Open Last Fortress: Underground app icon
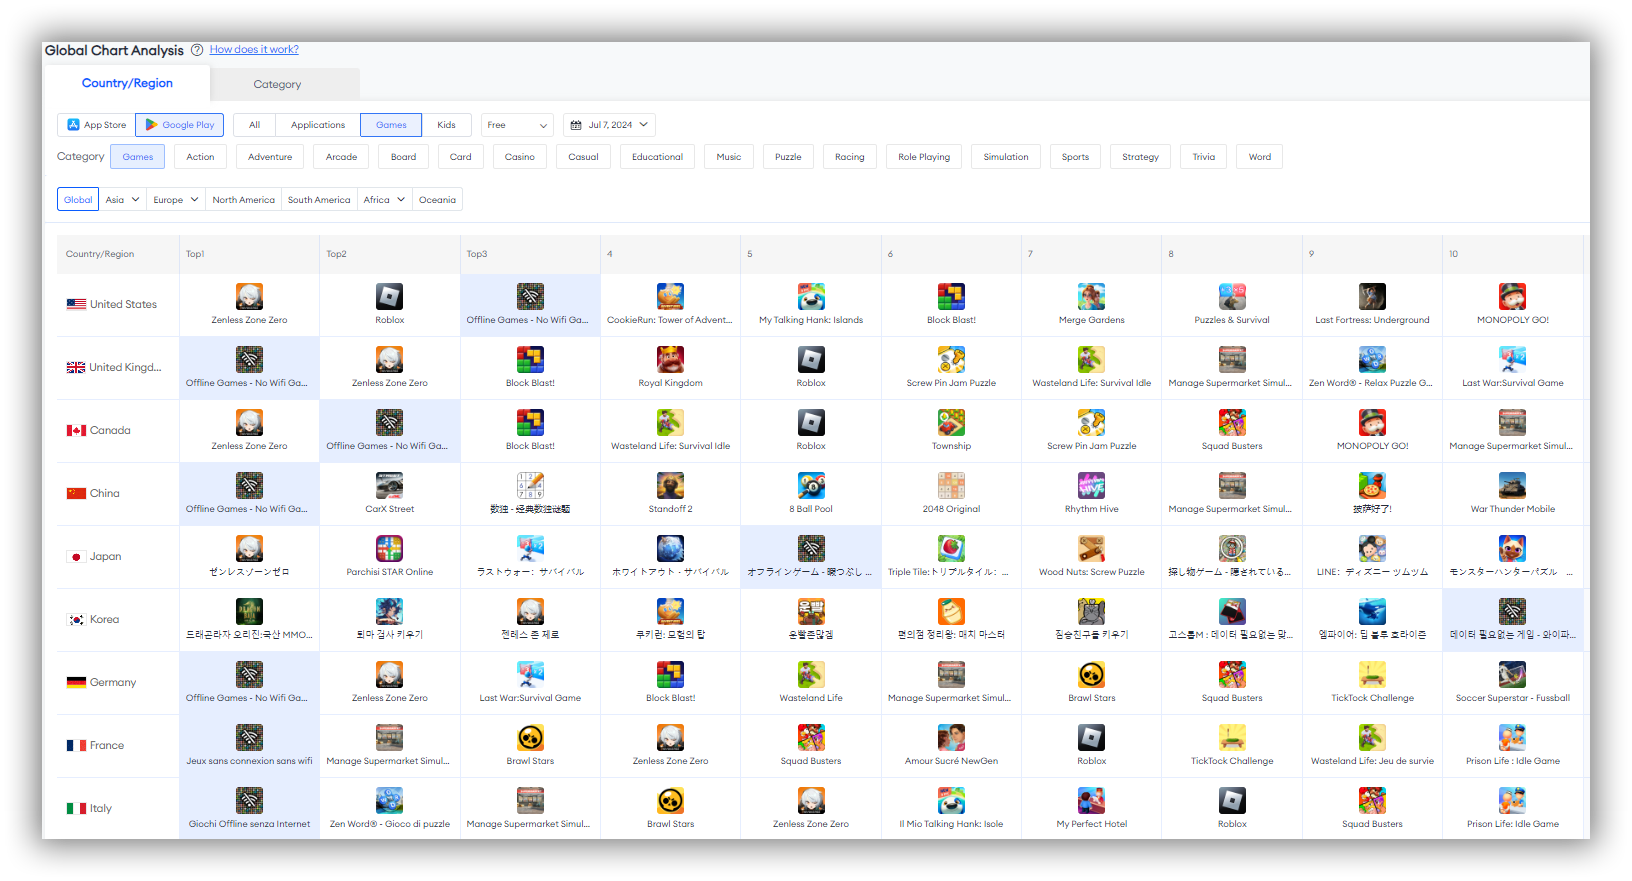1632x881 pixels. [x=1372, y=296]
